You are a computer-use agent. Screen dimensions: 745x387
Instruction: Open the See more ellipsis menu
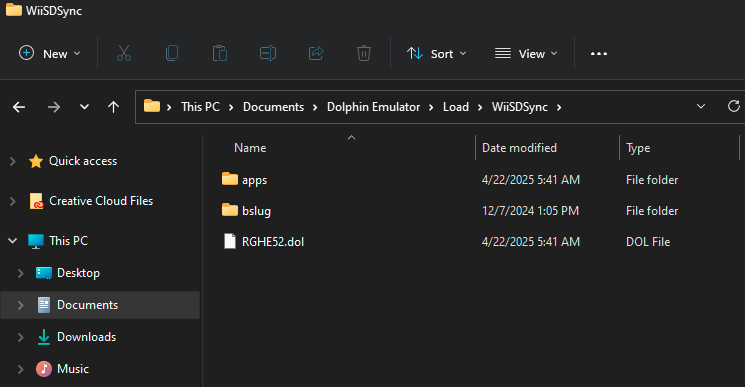599,54
